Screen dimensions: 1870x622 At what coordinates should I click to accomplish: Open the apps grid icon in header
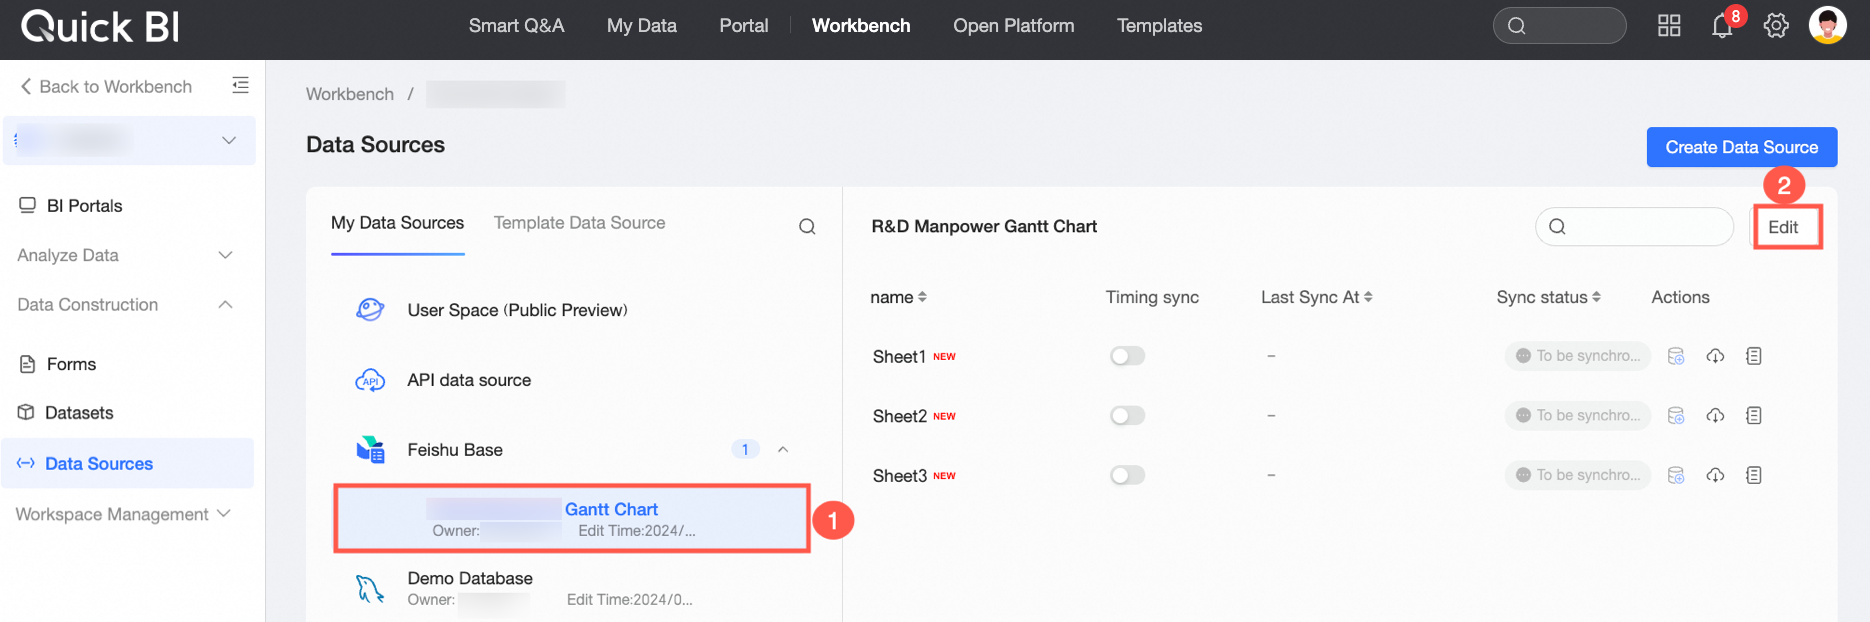(x=1669, y=26)
